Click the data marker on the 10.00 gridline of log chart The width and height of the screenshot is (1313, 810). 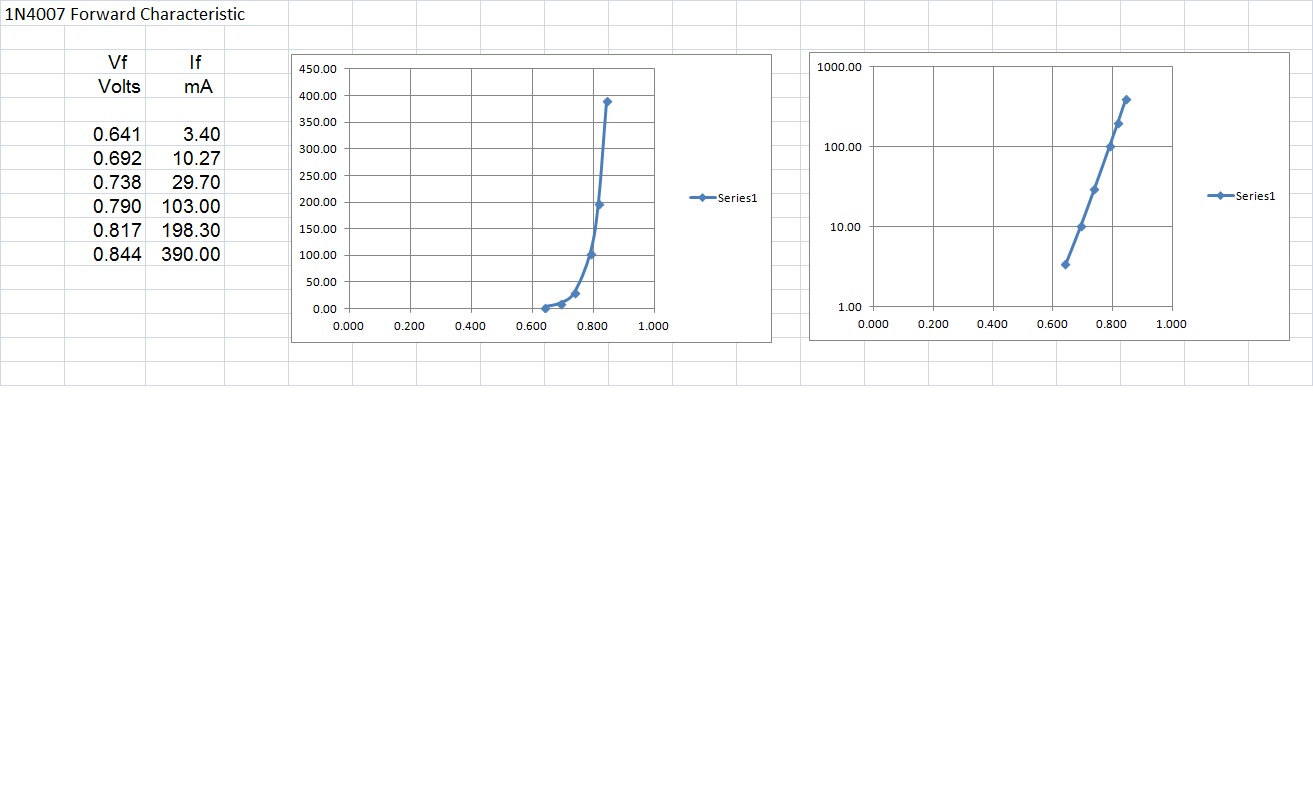coord(1080,227)
